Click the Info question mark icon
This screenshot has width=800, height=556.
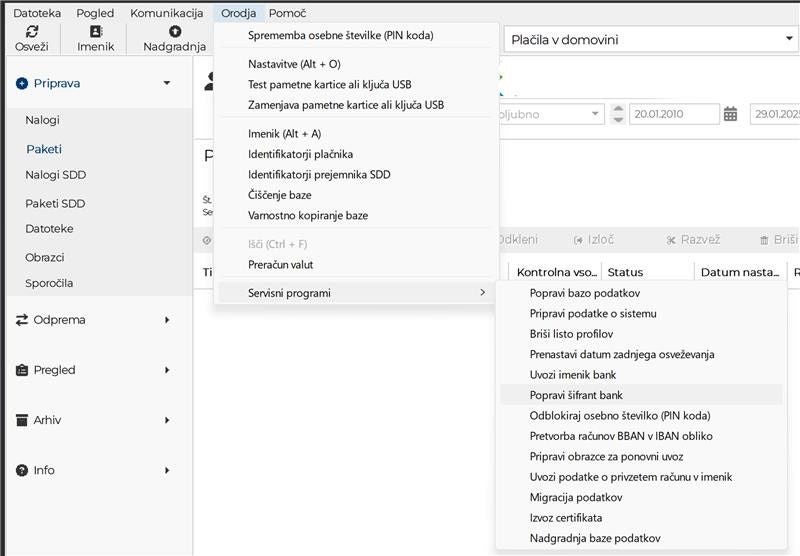pyautogui.click(x=22, y=470)
